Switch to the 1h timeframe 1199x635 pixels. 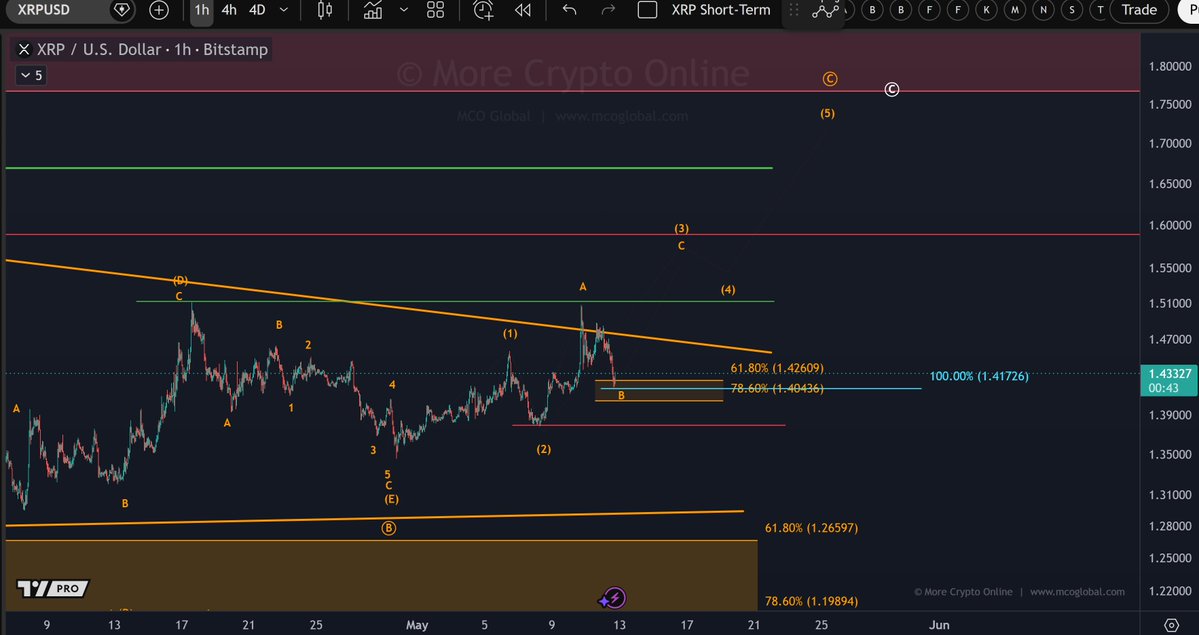pyautogui.click(x=201, y=10)
